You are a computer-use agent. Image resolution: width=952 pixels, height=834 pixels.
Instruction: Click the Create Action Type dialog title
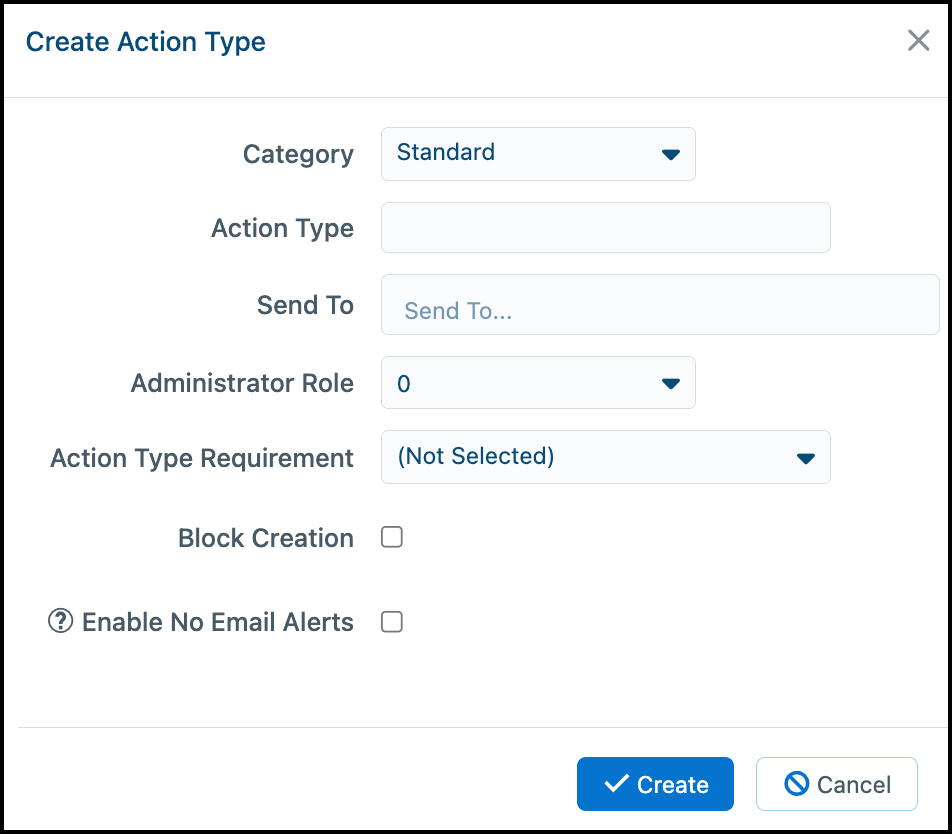pyautogui.click(x=145, y=42)
